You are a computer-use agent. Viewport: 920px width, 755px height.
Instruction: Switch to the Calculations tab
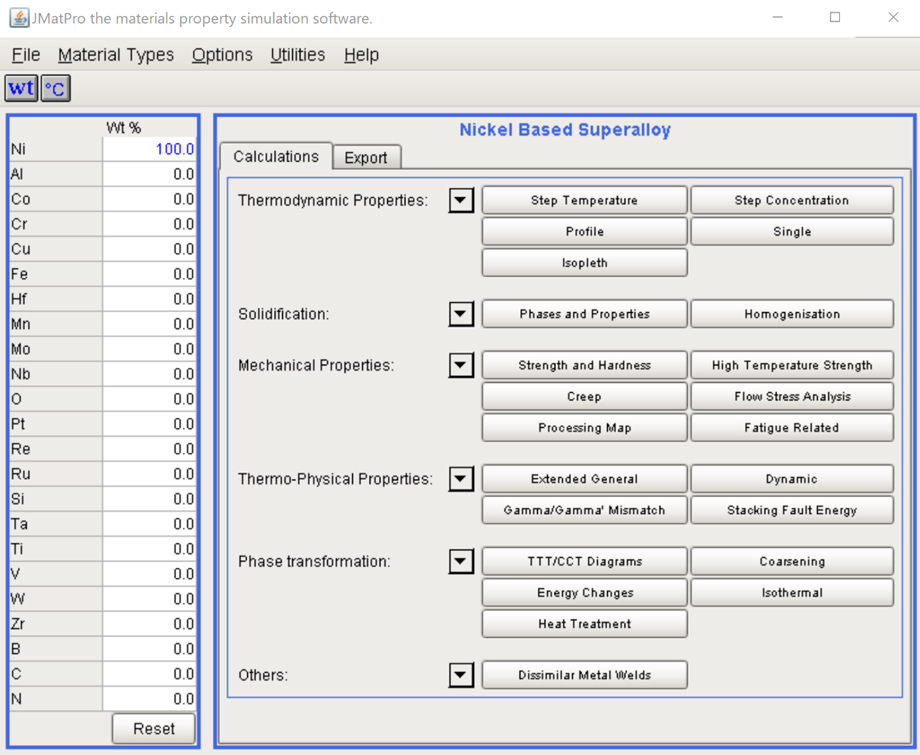pyautogui.click(x=276, y=157)
